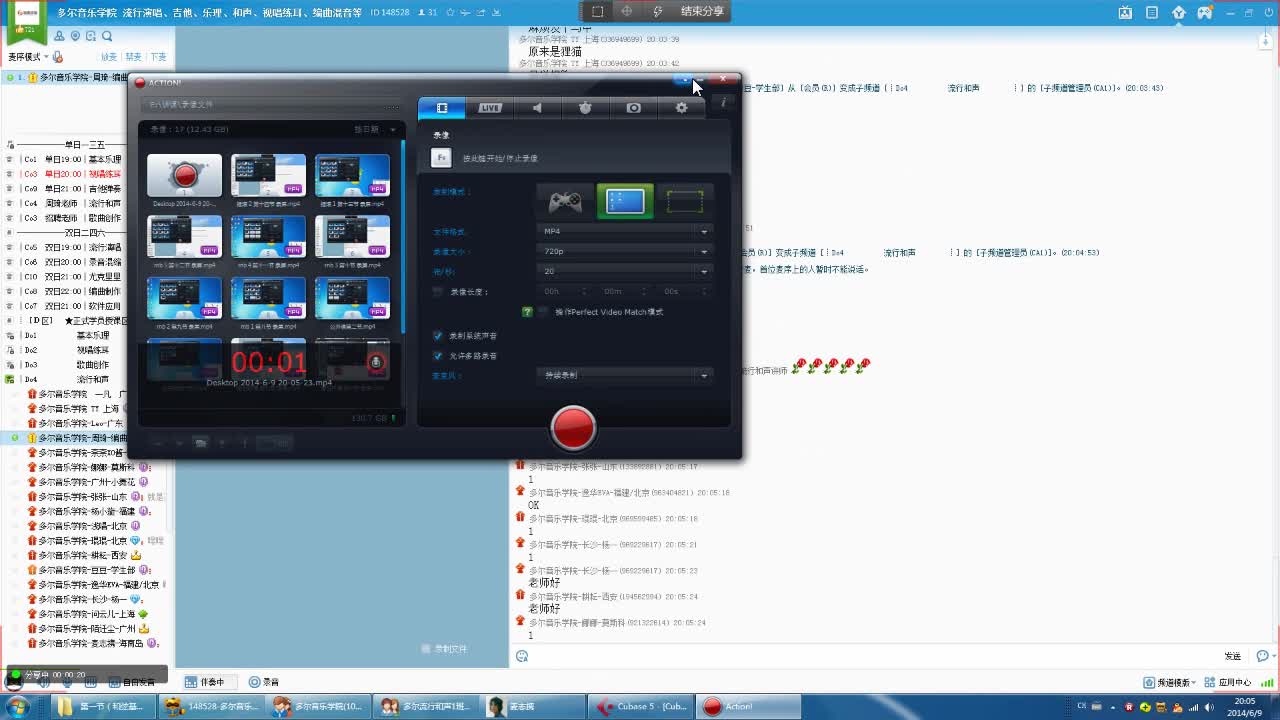
Task: Click the seconds field 00s
Action: pyautogui.click(x=684, y=291)
